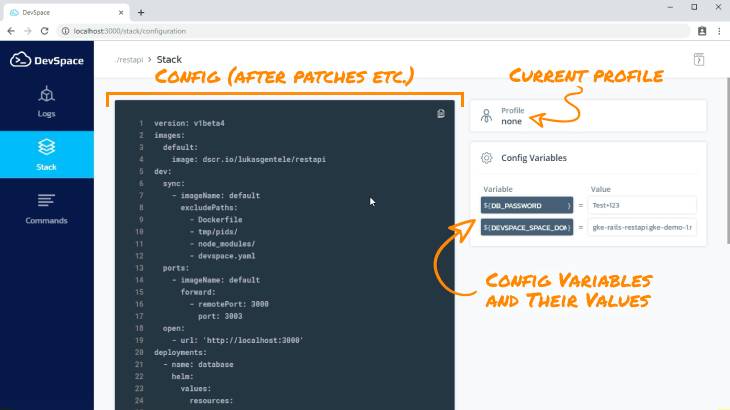
Task: Click the page vertical scrollbar
Action: point(728,161)
